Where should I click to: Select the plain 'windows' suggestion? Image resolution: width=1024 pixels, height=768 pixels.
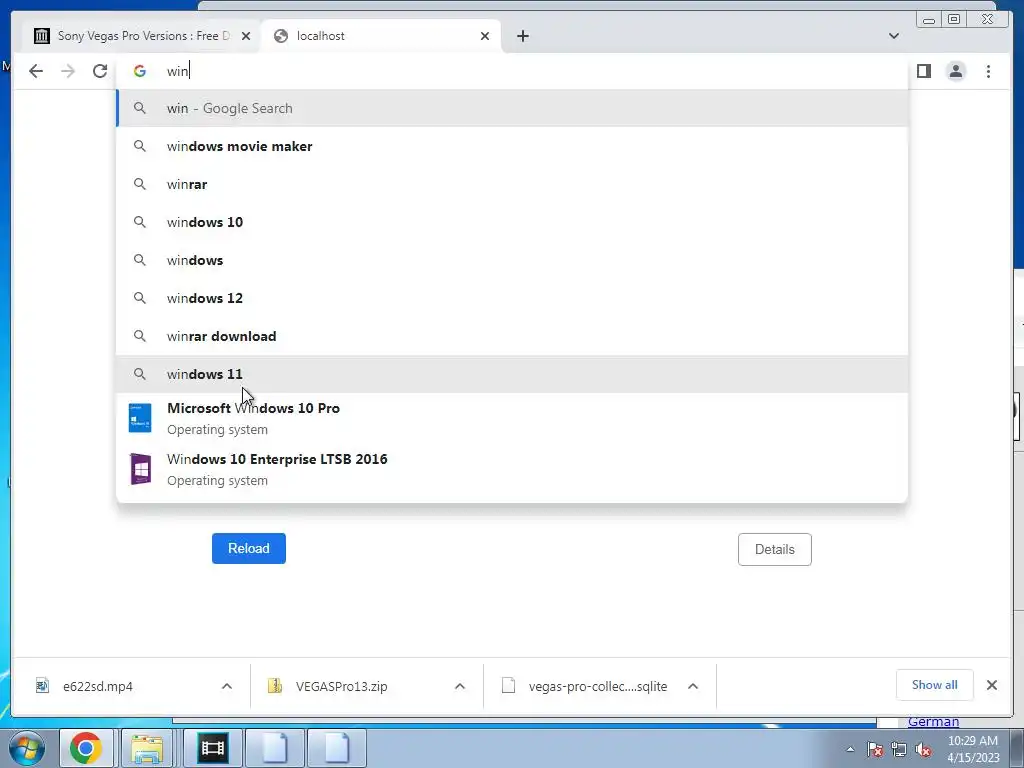[x=512, y=260]
